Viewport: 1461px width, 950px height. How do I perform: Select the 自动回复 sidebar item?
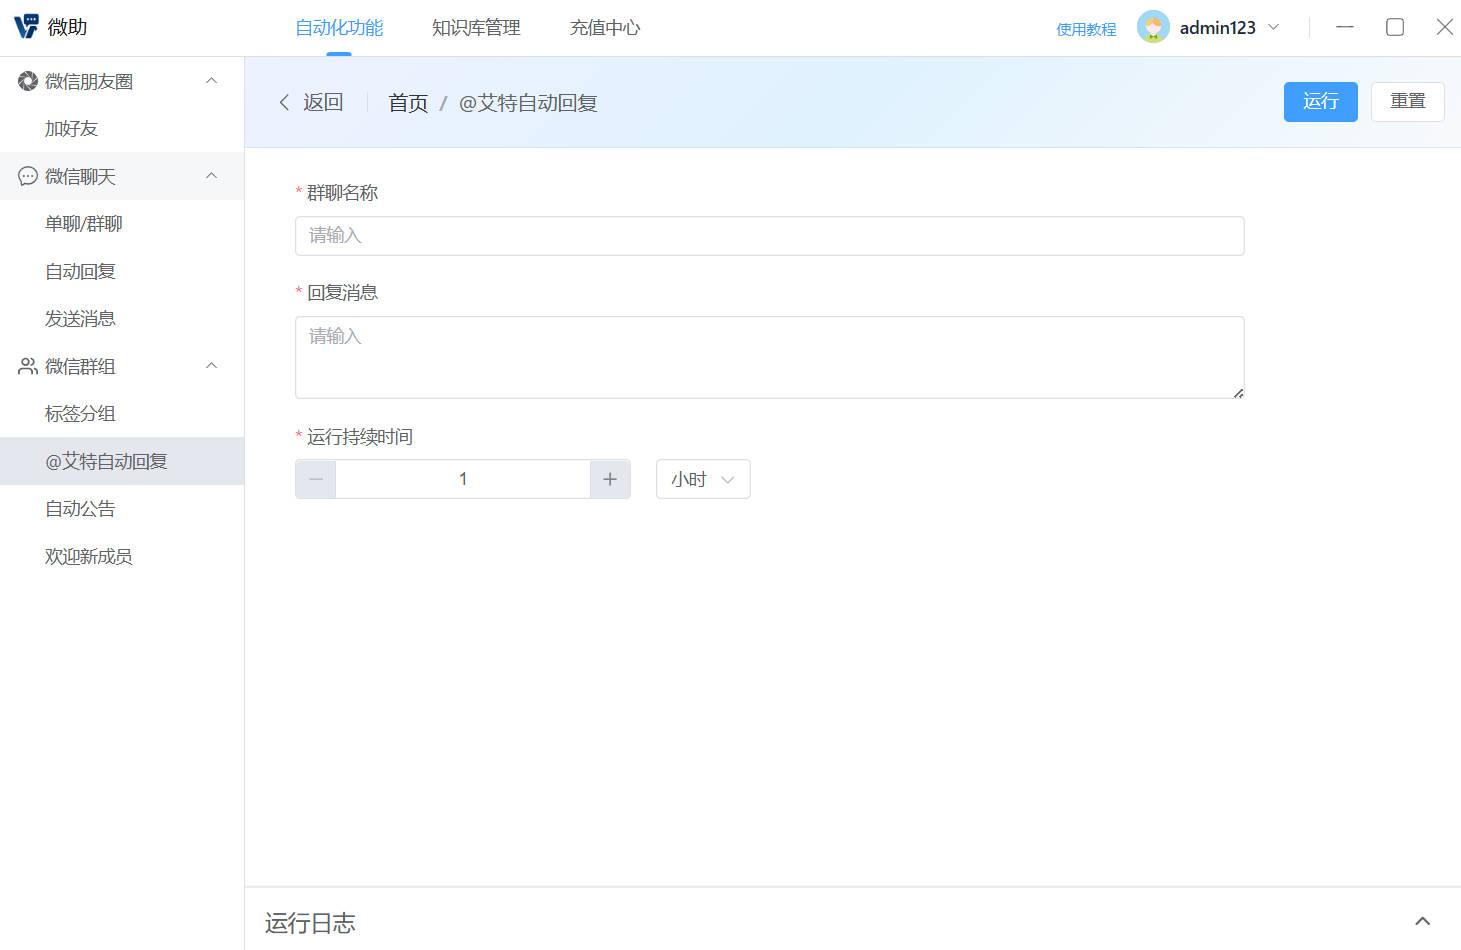pyautogui.click(x=80, y=270)
